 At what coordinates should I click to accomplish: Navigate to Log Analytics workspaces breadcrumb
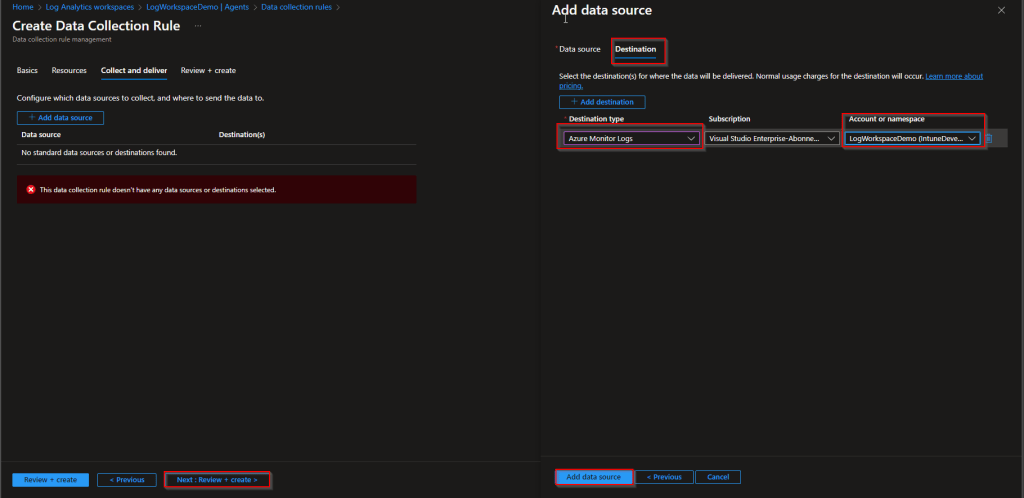pyautogui.click(x=87, y=7)
